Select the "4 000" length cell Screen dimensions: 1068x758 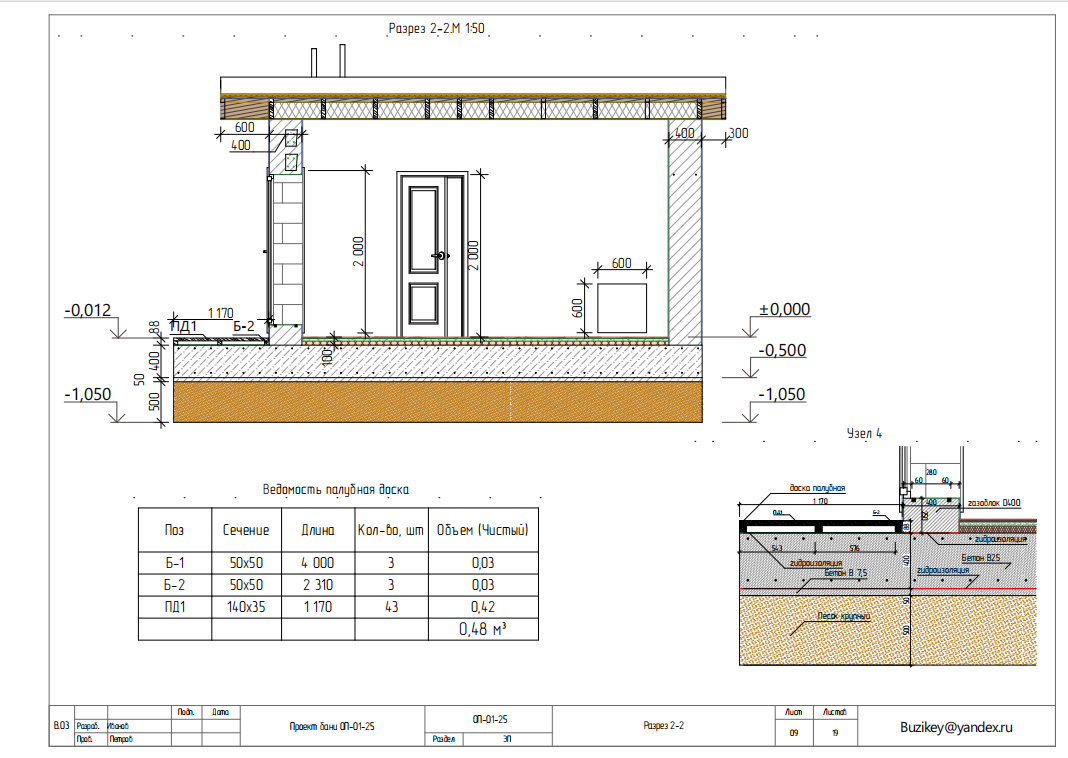click(317, 563)
